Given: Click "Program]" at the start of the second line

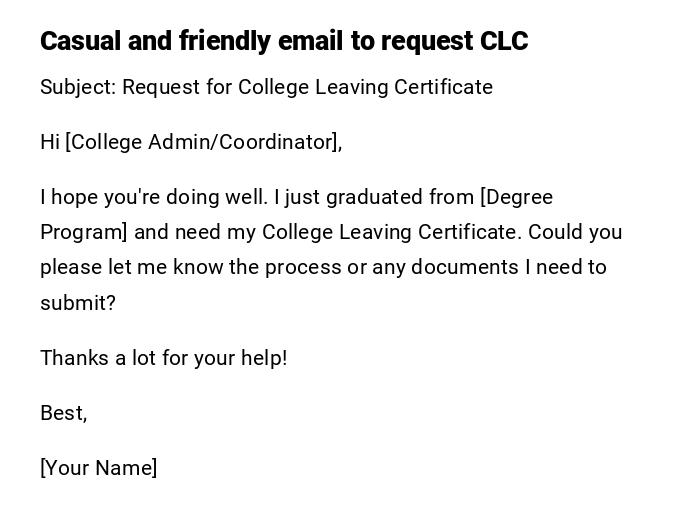Looking at the screenshot, I should click(84, 232).
